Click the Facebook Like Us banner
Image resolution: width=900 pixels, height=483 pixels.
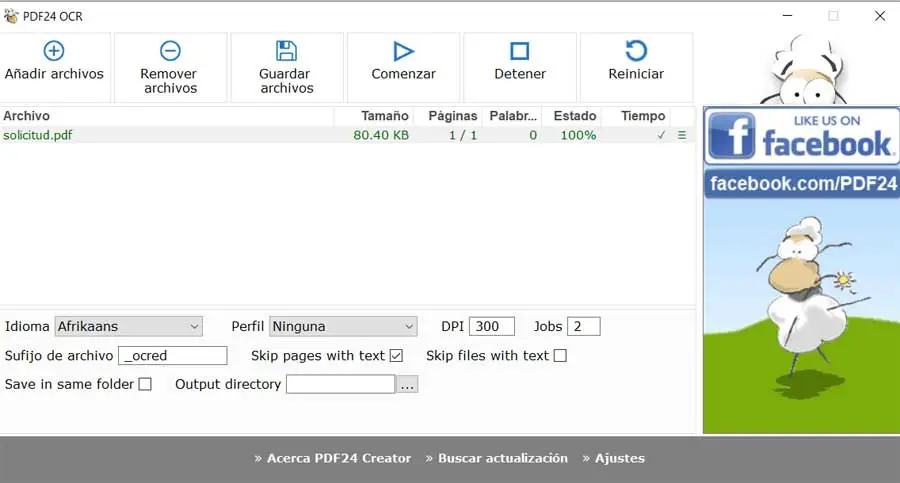800,136
